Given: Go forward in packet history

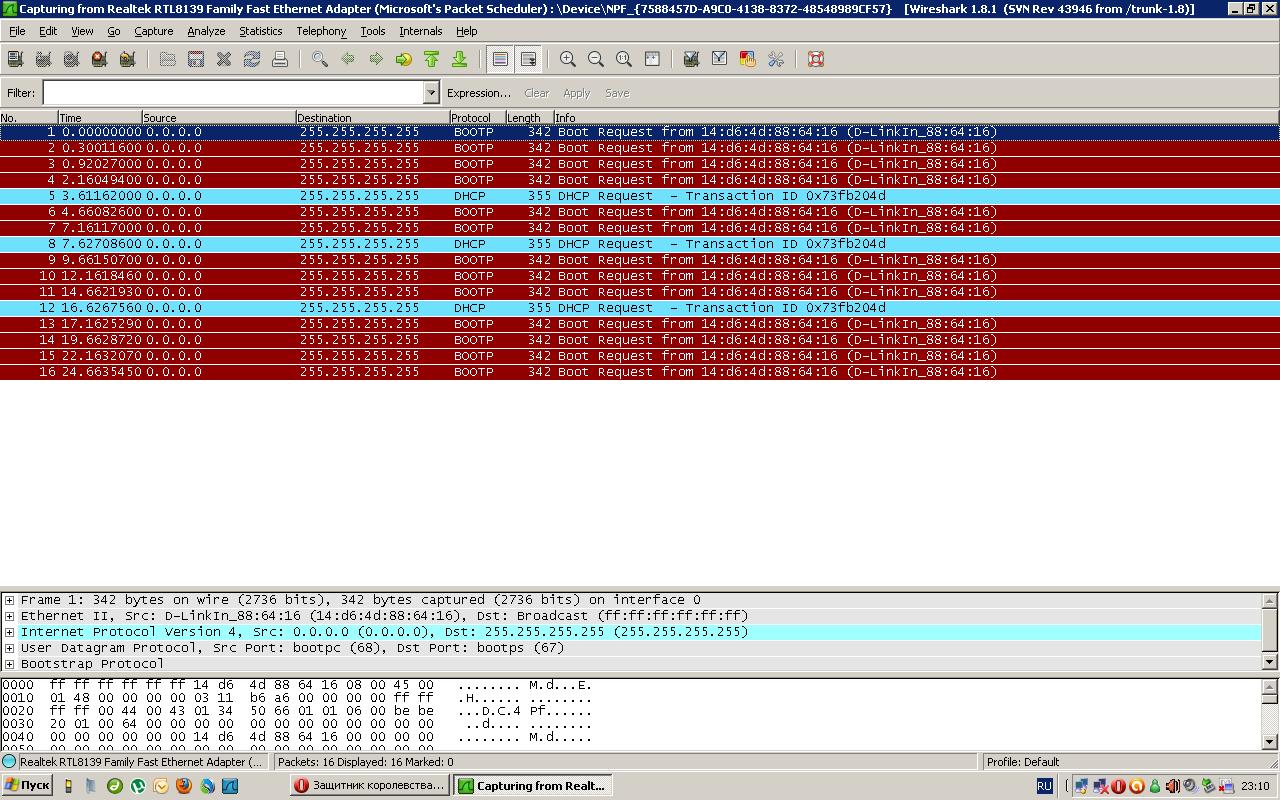Looking at the screenshot, I should [376, 59].
